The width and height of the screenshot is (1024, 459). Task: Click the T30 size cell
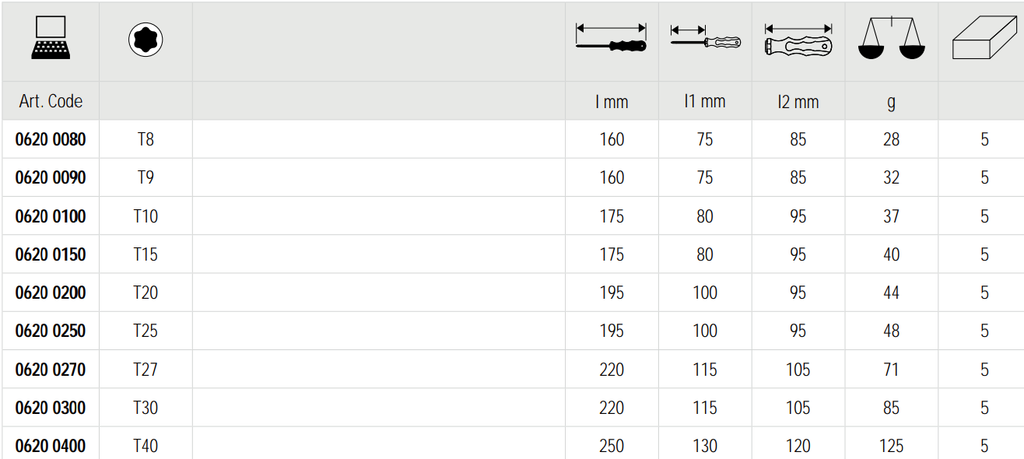pyautogui.click(x=146, y=408)
